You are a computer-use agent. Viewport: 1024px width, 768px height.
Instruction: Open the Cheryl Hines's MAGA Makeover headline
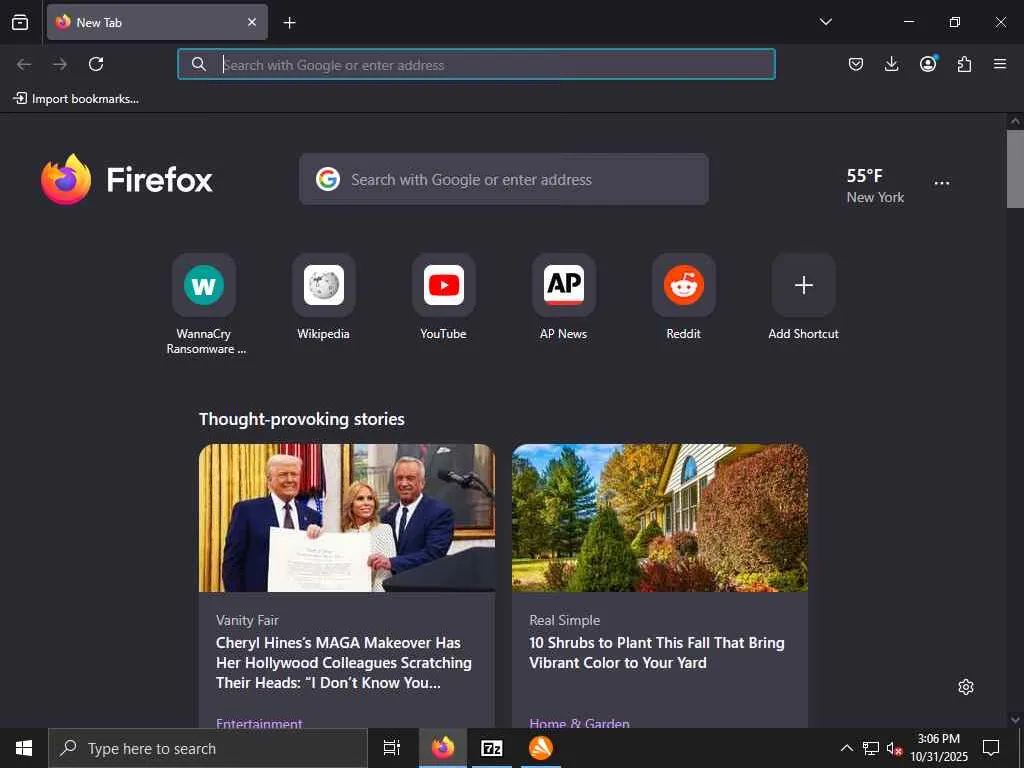click(344, 662)
